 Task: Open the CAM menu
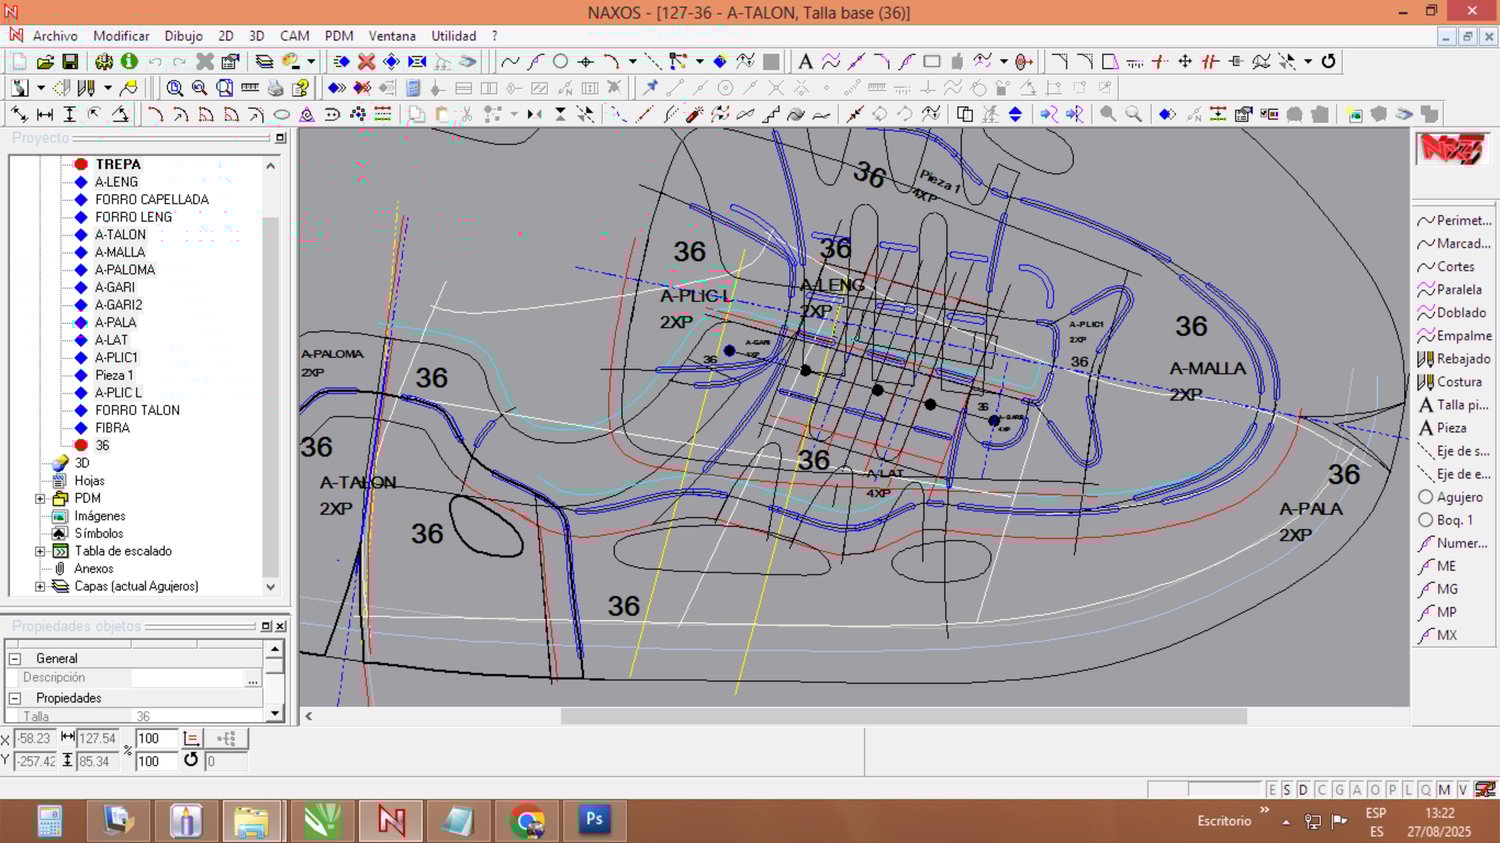pyautogui.click(x=294, y=36)
